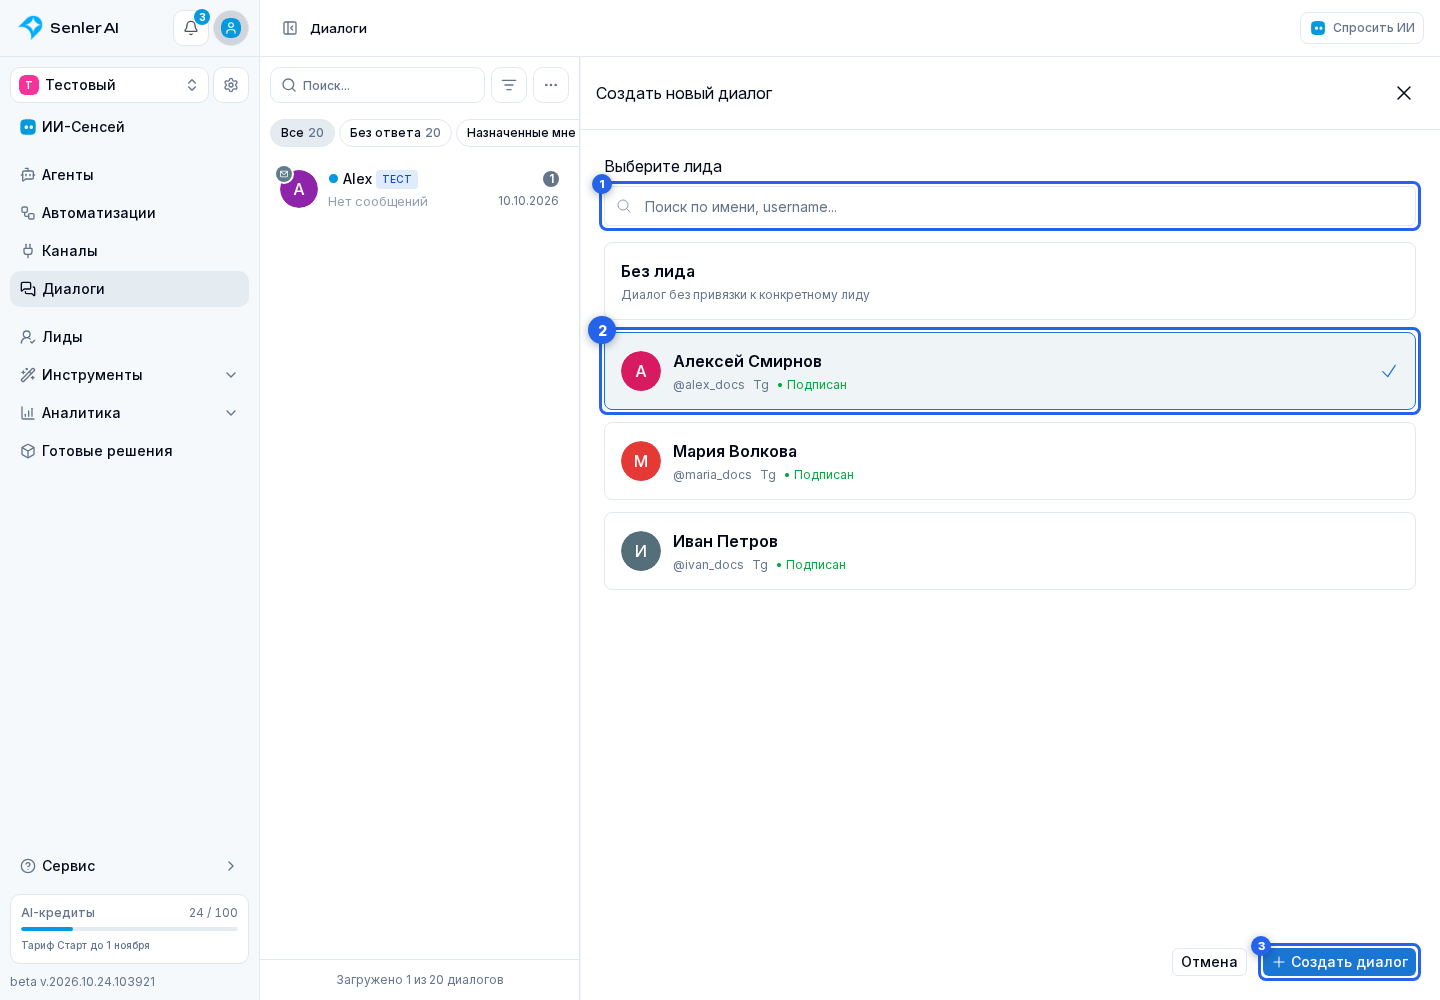1440x1000 pixels.
Task: Choose the Без лида option
Action: [1010, 281]
